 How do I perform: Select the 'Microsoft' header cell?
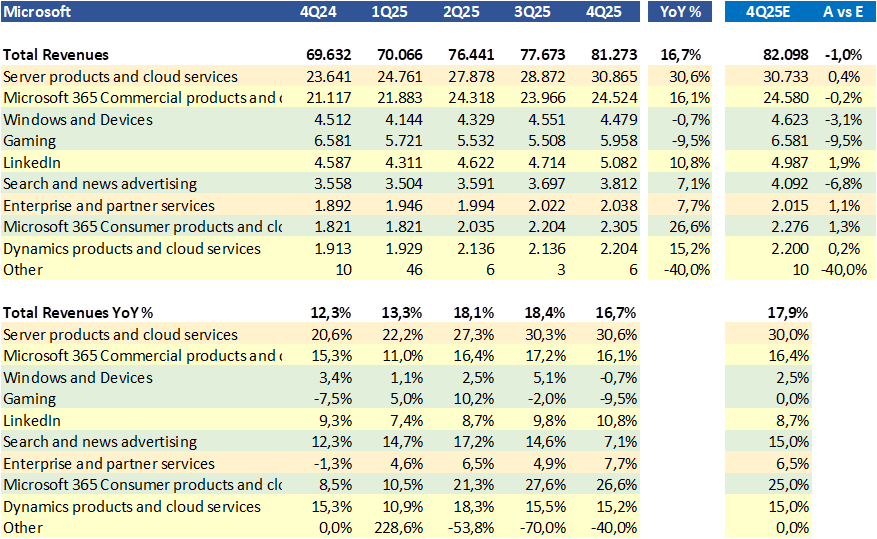click(37, 12)
